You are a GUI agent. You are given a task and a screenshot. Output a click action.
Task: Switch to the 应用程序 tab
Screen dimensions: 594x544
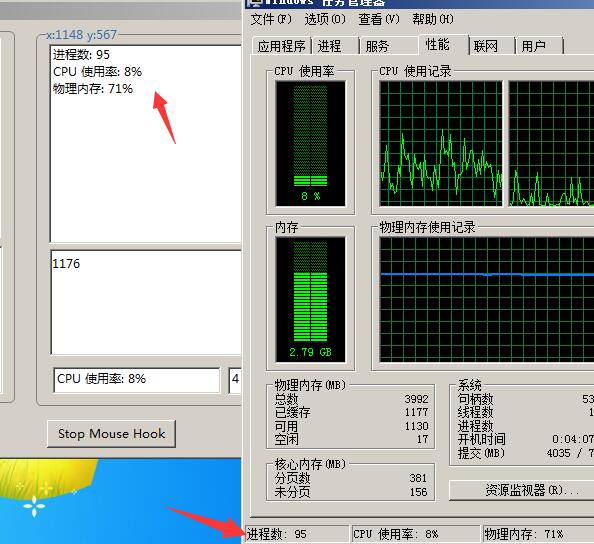(281, 46)
